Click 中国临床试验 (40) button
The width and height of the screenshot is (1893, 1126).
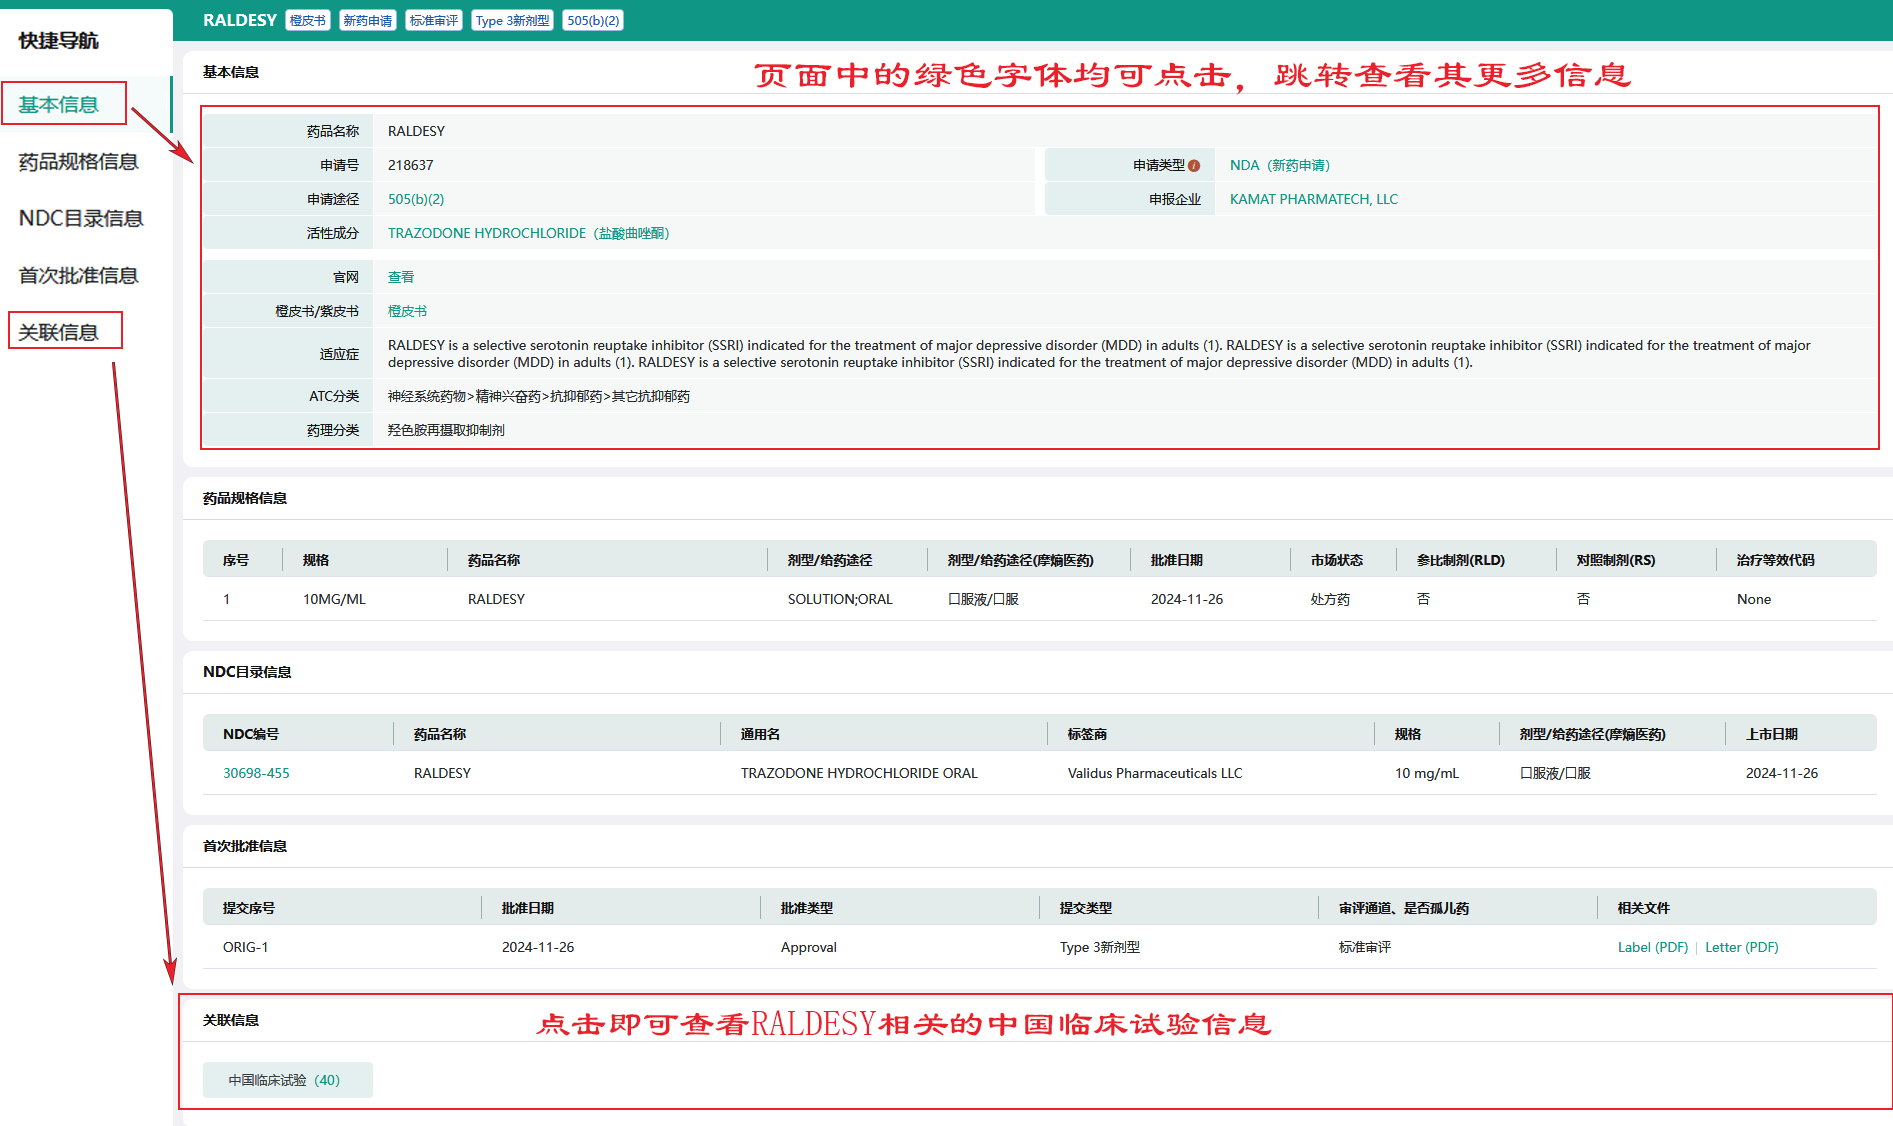point(287,1081)
